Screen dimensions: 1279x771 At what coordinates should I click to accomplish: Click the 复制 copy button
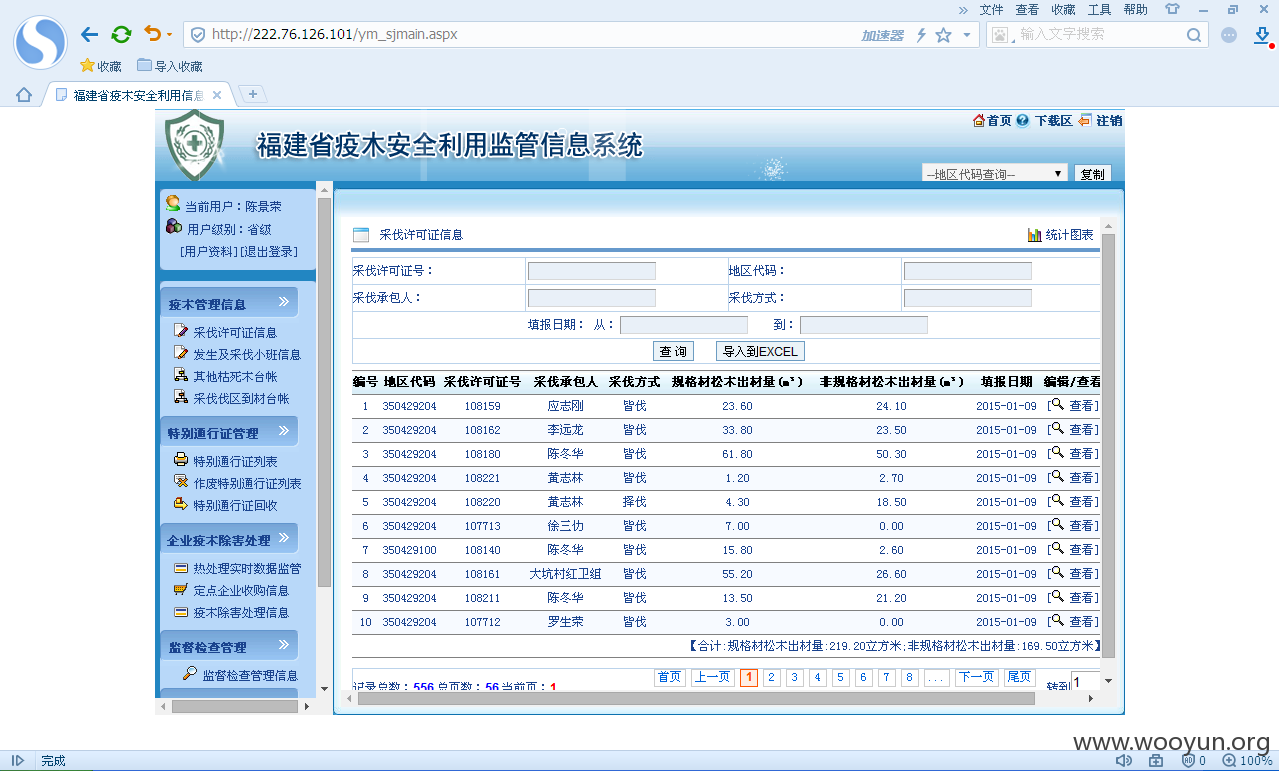pos(1093,173)
